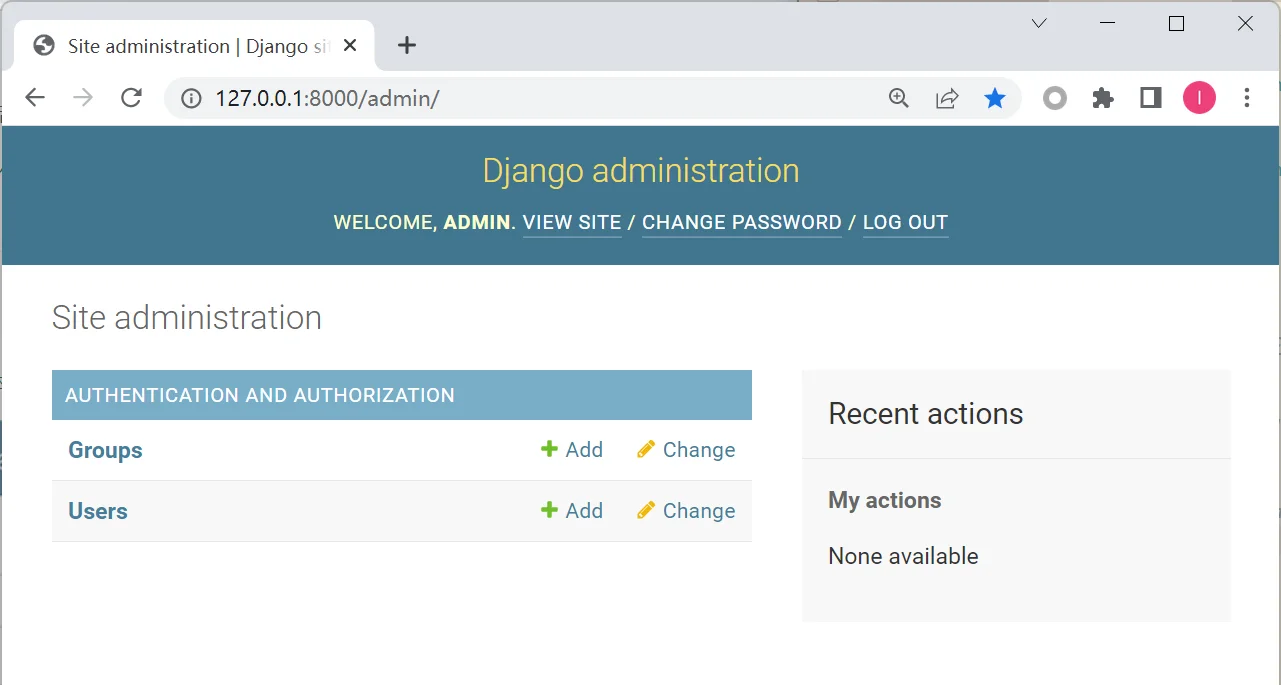Screen dimensions: 1281x685
Task: Open the zoom magnifier icon in address bar
Action: point(899,98)
